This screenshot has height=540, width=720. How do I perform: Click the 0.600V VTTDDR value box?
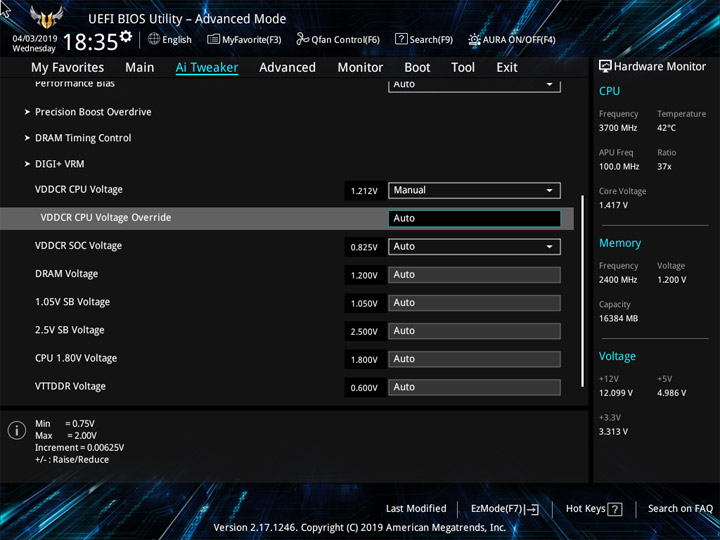pos(365,388)
